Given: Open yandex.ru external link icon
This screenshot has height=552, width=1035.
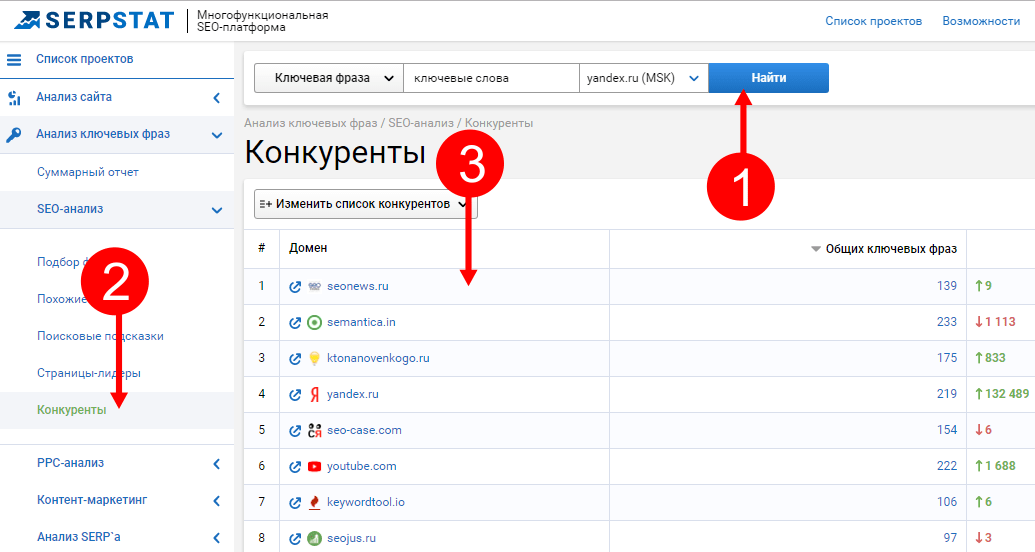Looking at the screenshot, I should (x=295, y=394).
